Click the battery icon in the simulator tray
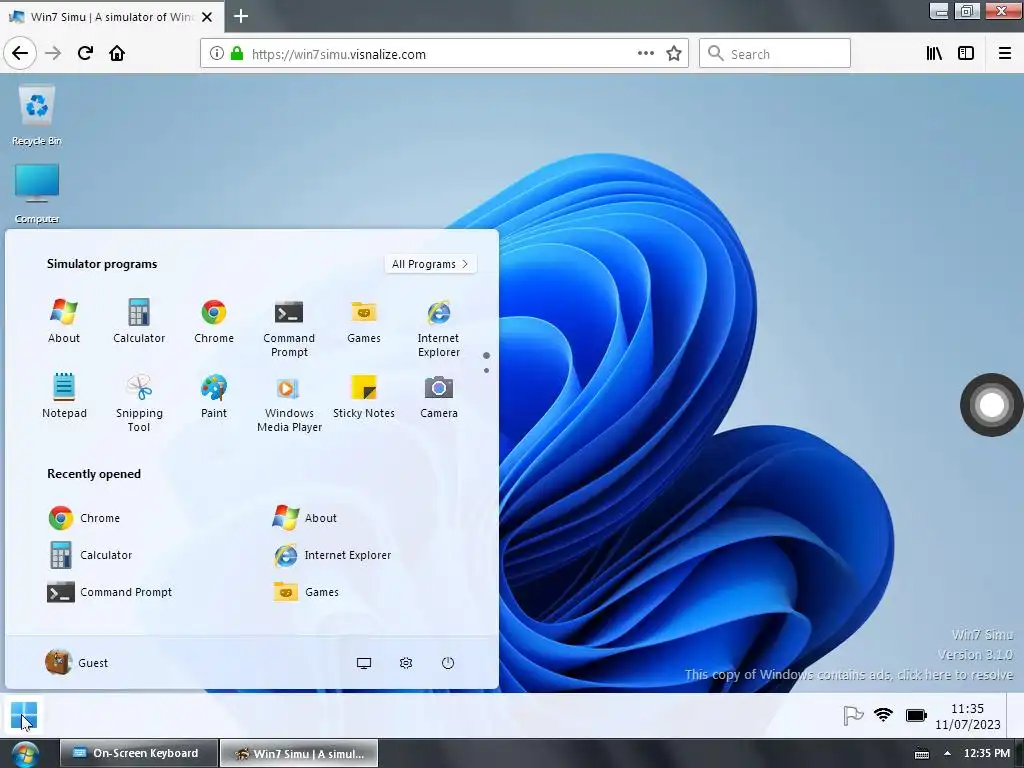This screenshot has height=768, width=1024. [916, 716]
